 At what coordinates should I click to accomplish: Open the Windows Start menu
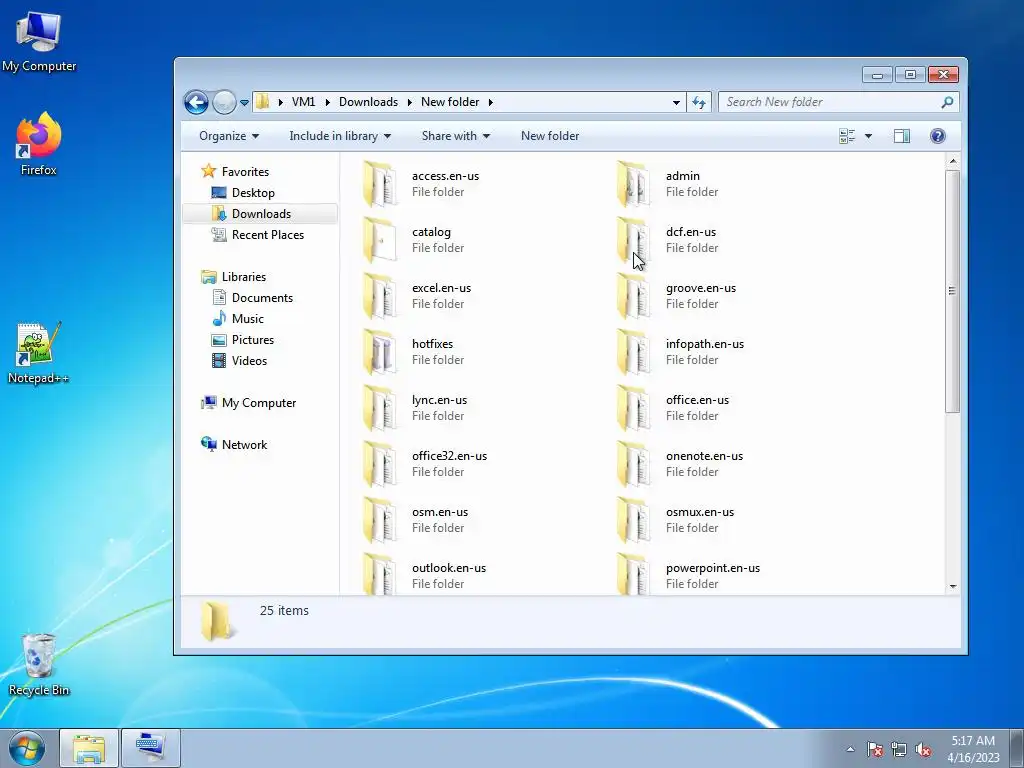(x=27, y=748)
